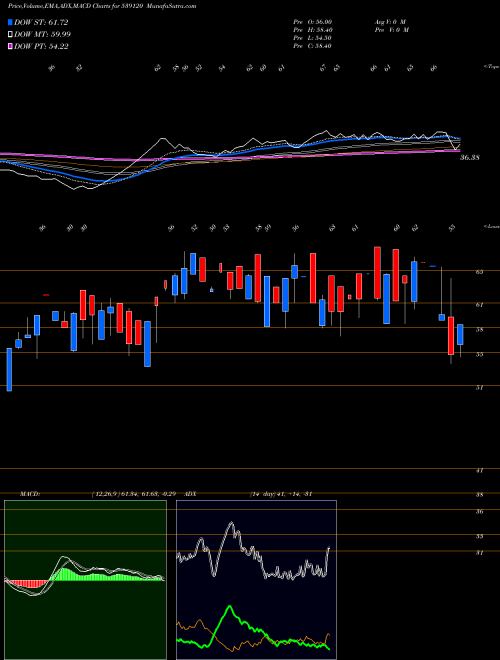
Task: Click the 55 price axis label
Action: (479, 354)
